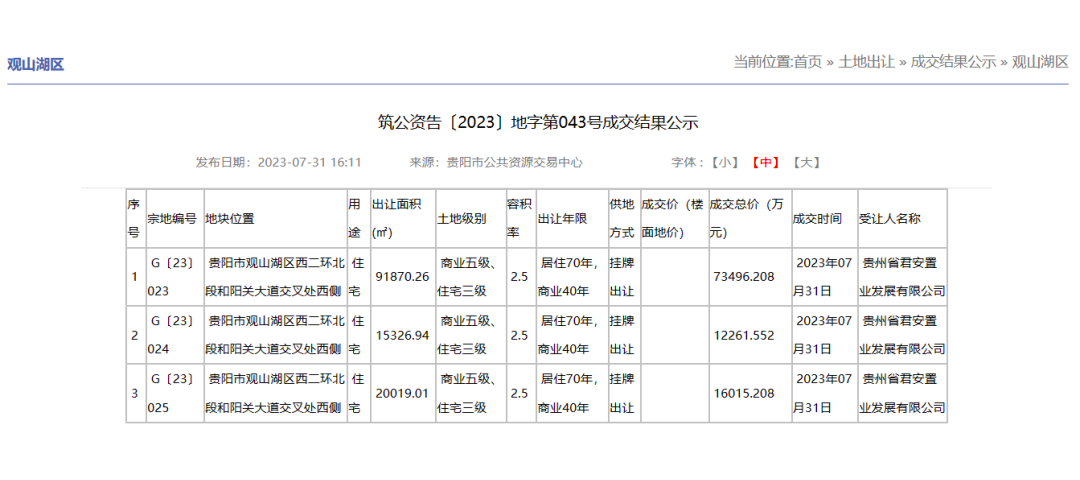Go to 土地出让 breadcrumb
Screen dimensions: 1080x480
866,62
